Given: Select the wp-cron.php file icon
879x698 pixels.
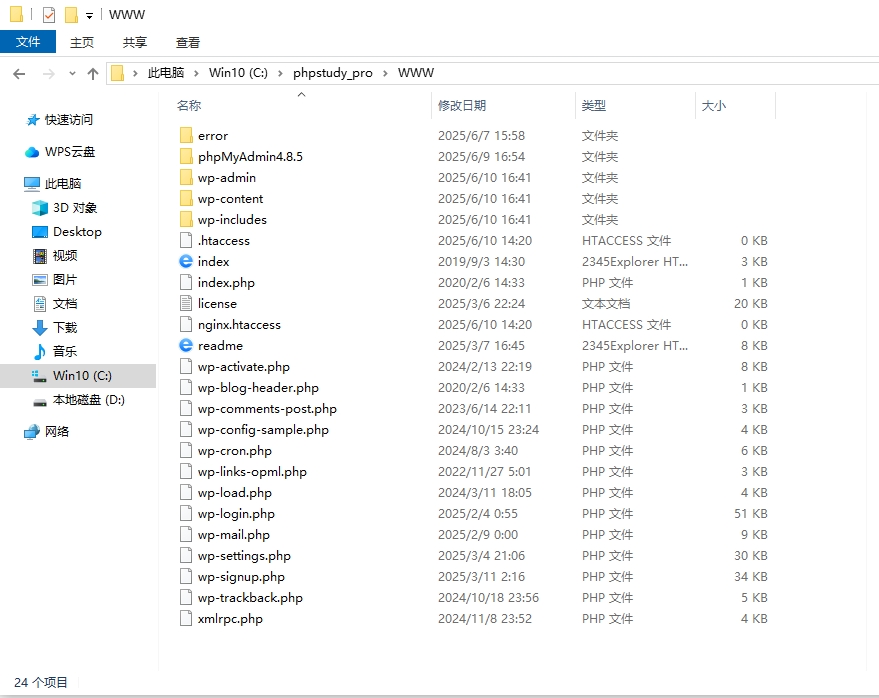Looking at the screenshot, I should click(186, 451).
